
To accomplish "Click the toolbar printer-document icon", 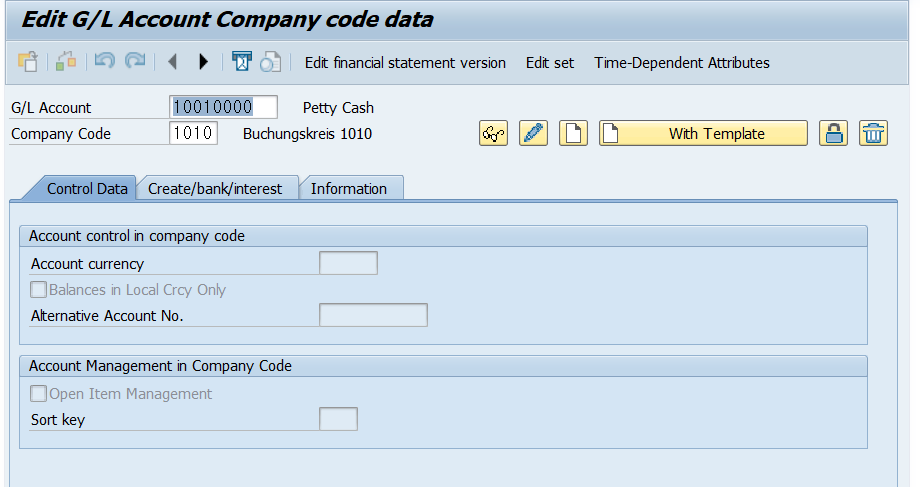I will 270,61.
